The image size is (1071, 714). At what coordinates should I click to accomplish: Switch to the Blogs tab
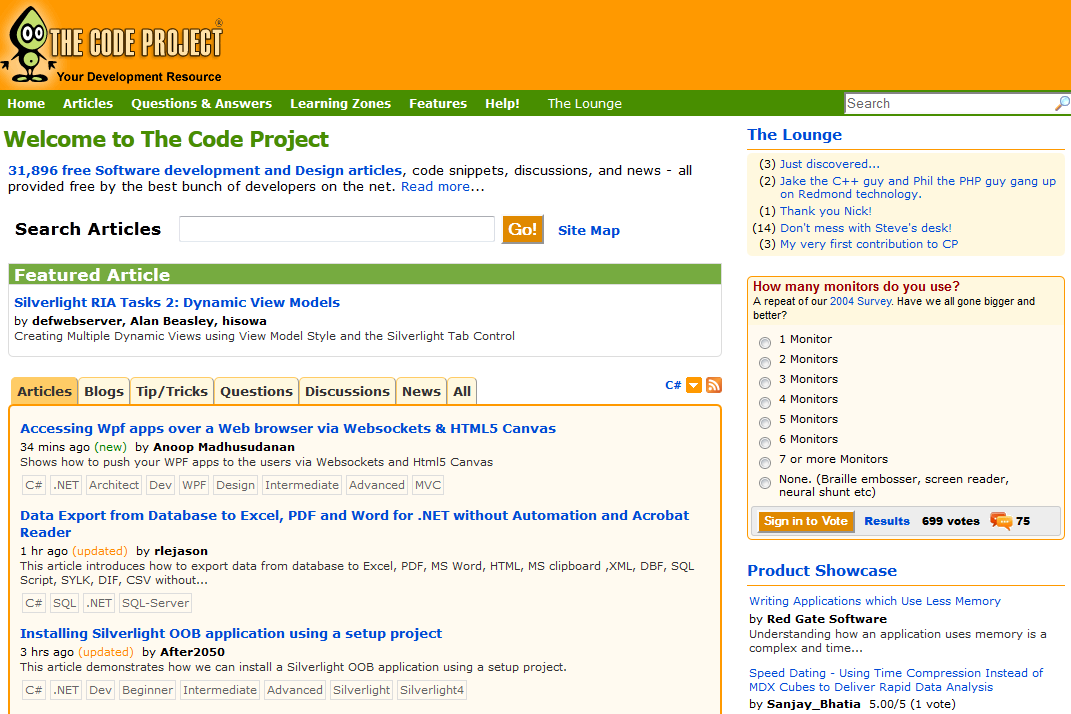coord(104,391)
